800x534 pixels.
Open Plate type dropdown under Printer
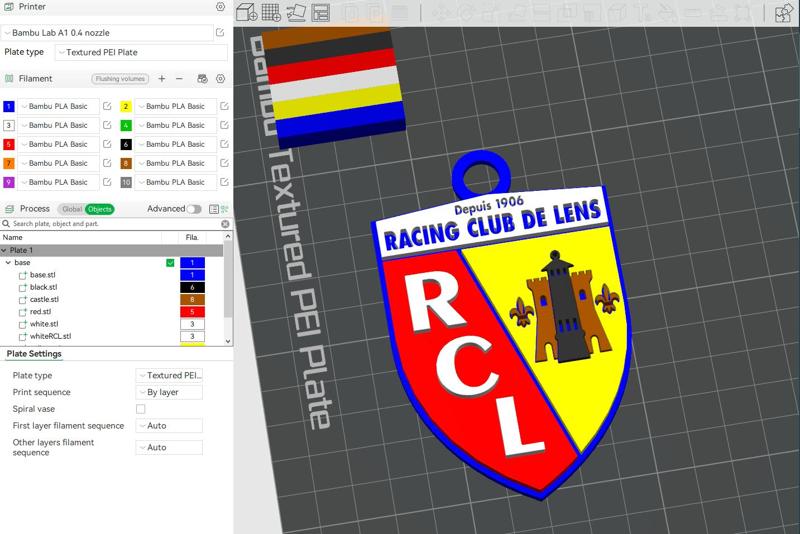click(141, 52)
